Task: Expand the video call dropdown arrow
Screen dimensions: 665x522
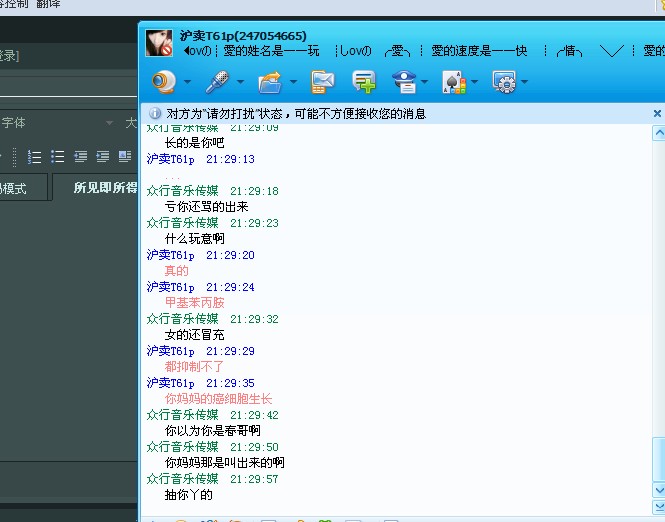Action: (x=189, y=82)
